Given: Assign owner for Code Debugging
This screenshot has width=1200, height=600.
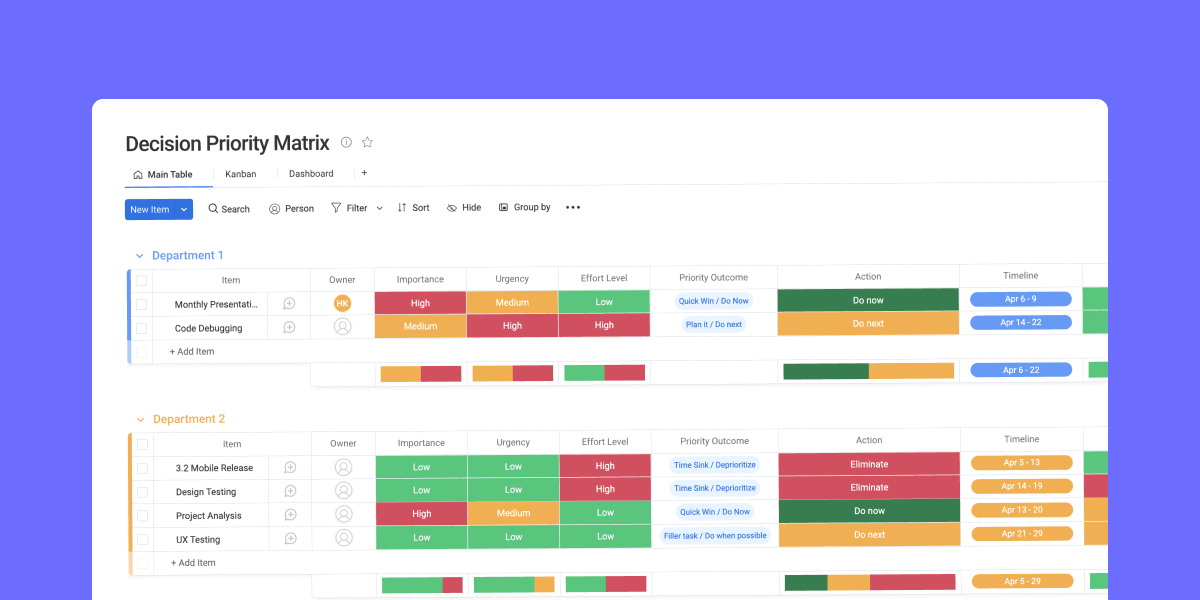Looking at the screenshot, I should pyautogui.click(x=343, y=327).
